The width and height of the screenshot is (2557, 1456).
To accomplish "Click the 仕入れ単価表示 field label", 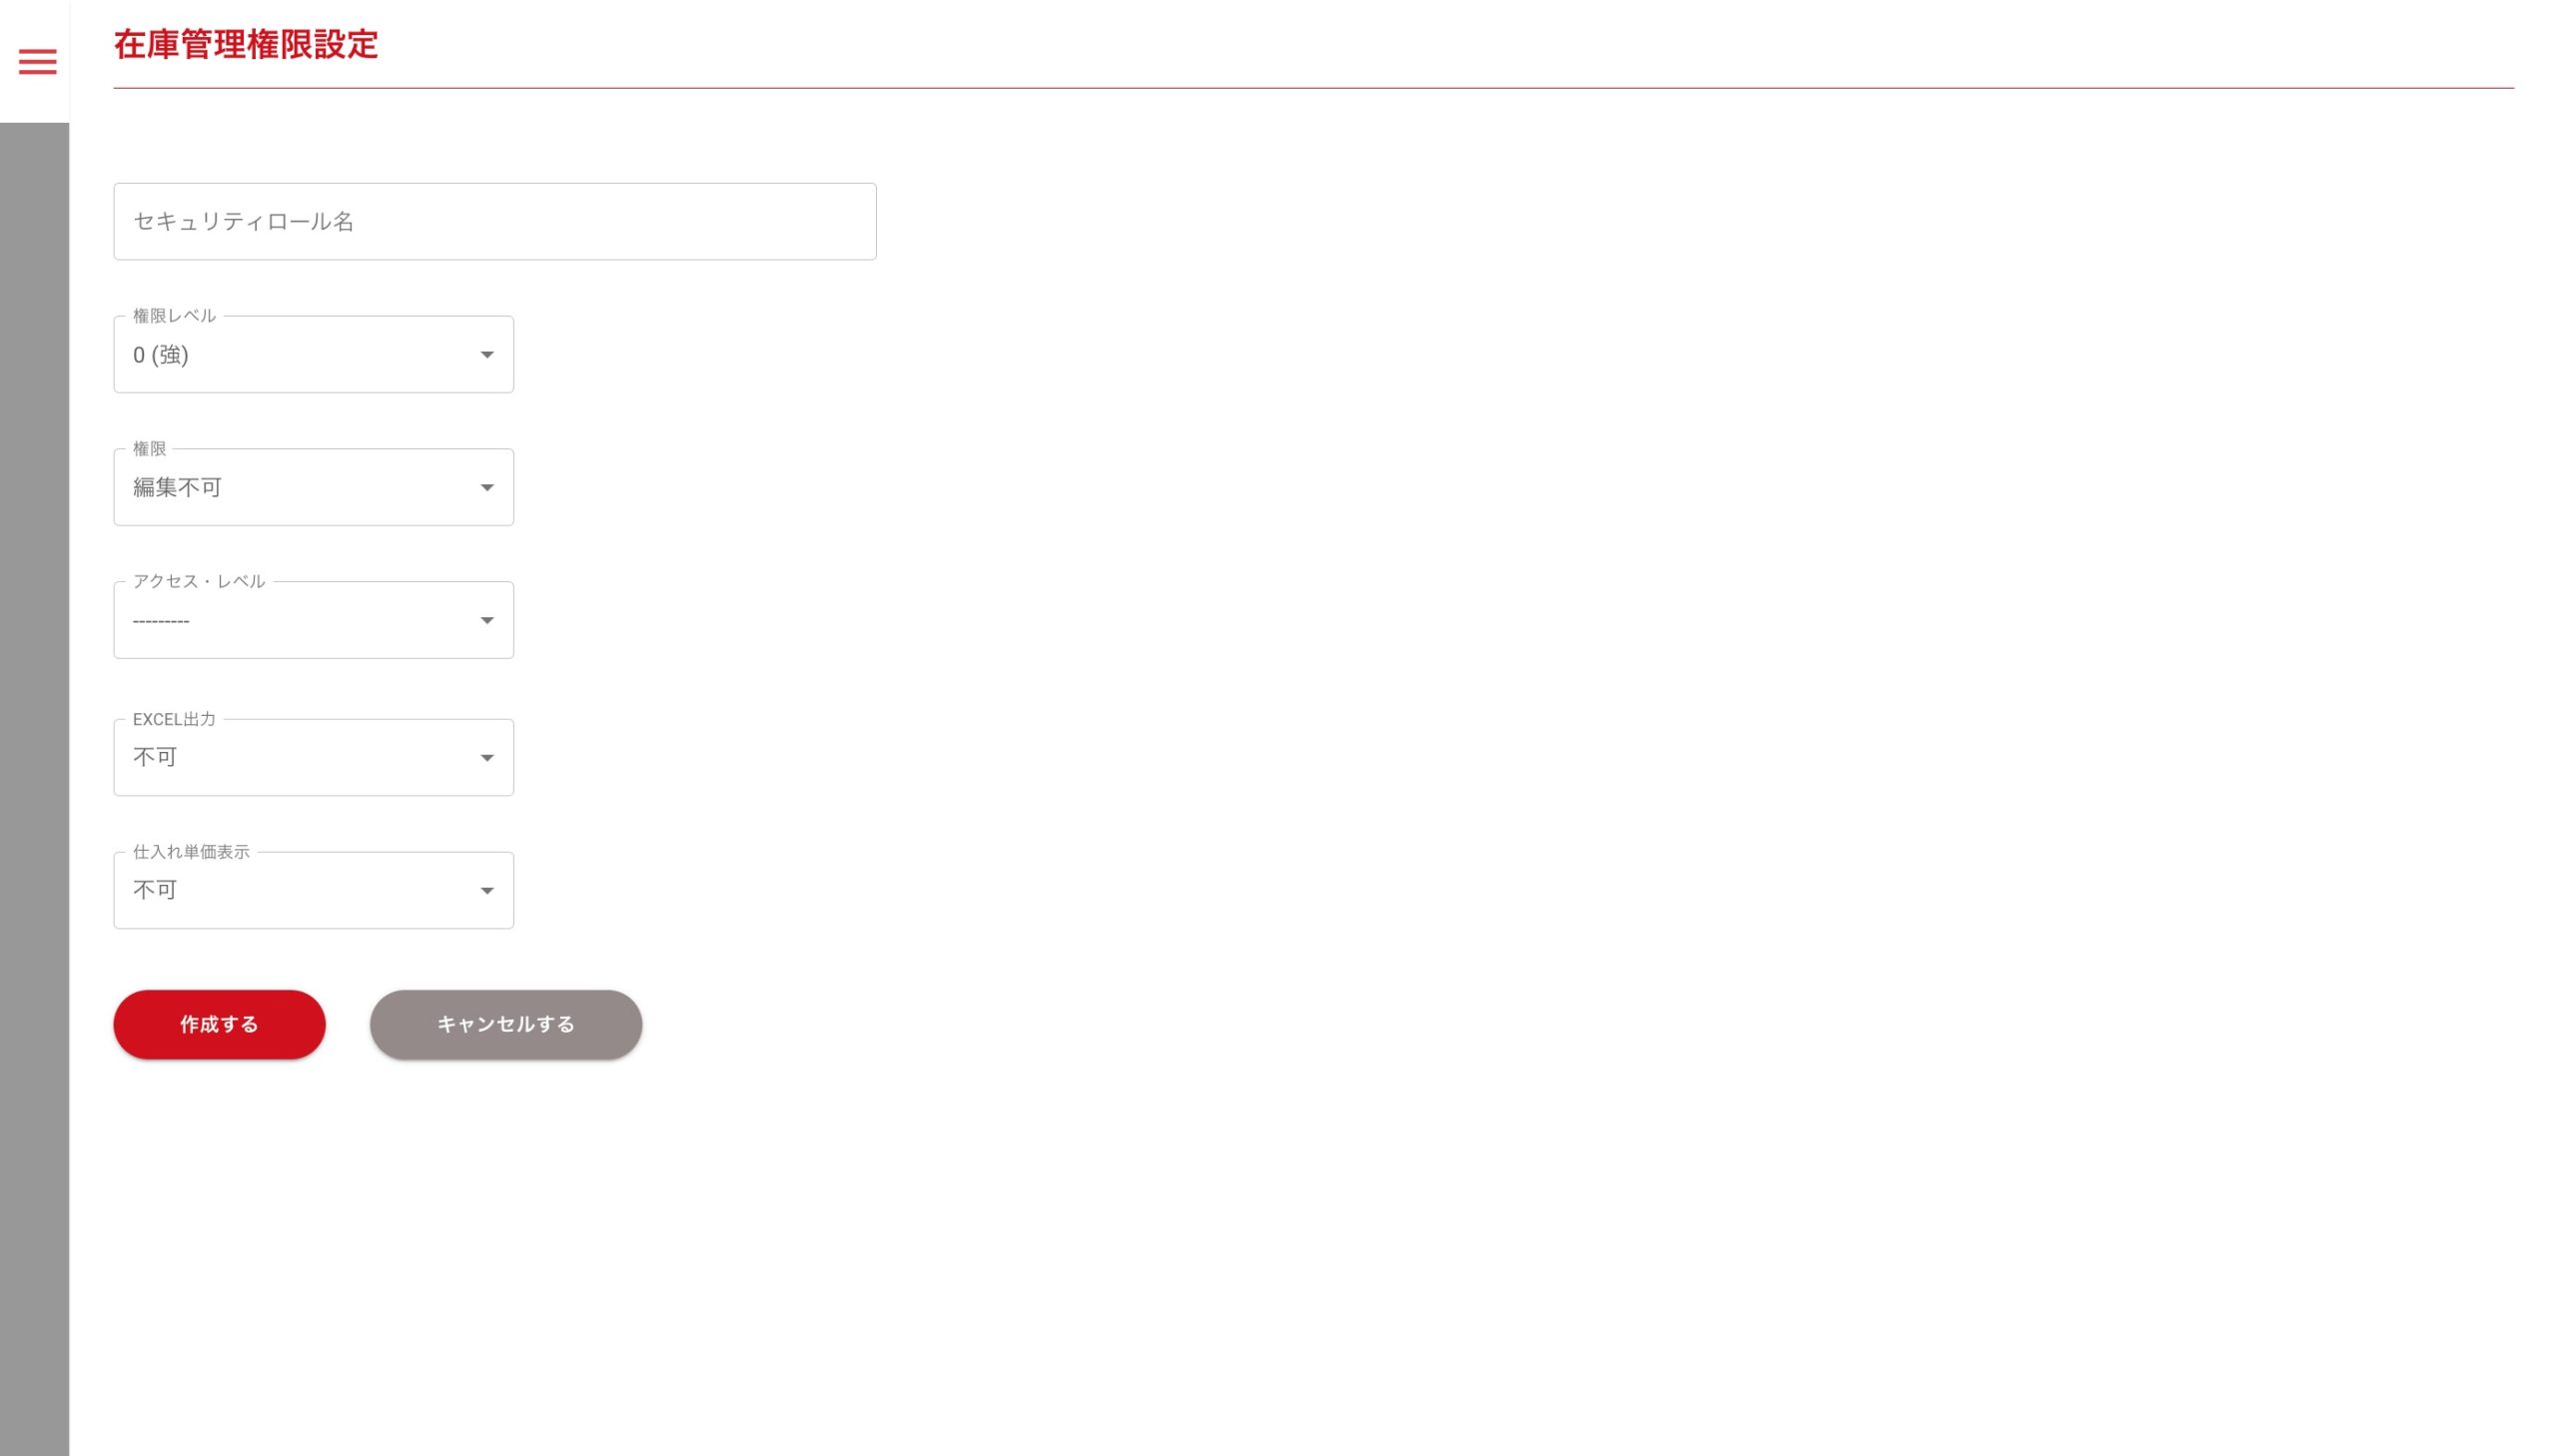I will click(x=191, y=852).
